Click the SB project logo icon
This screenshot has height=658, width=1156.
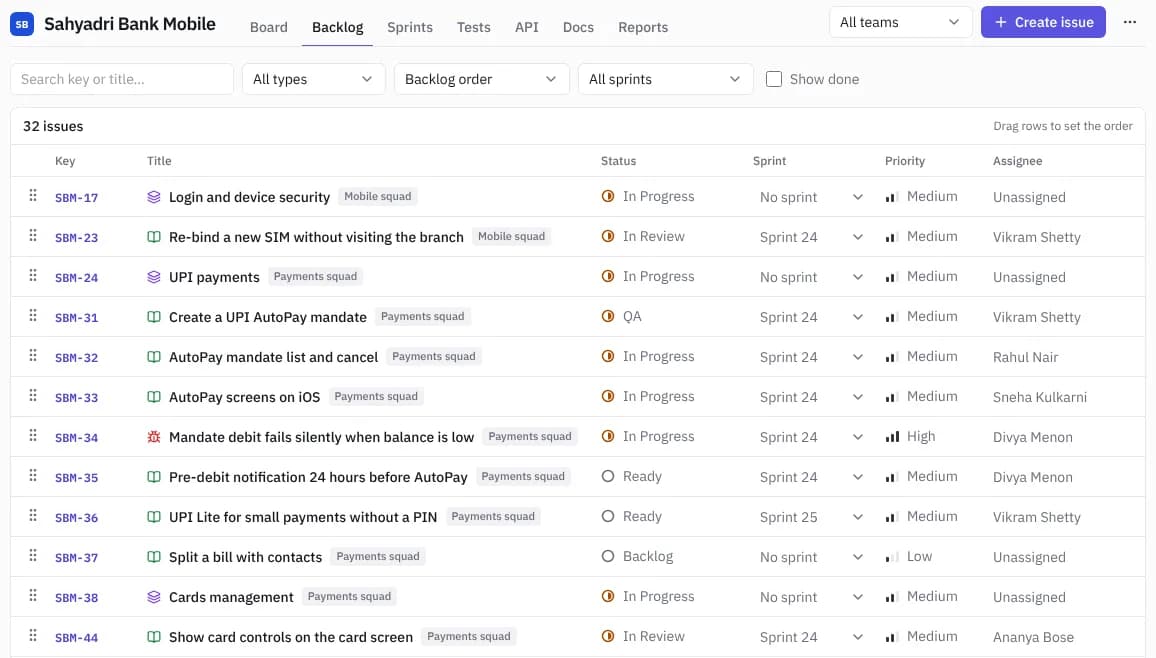(x=22, y=24)
